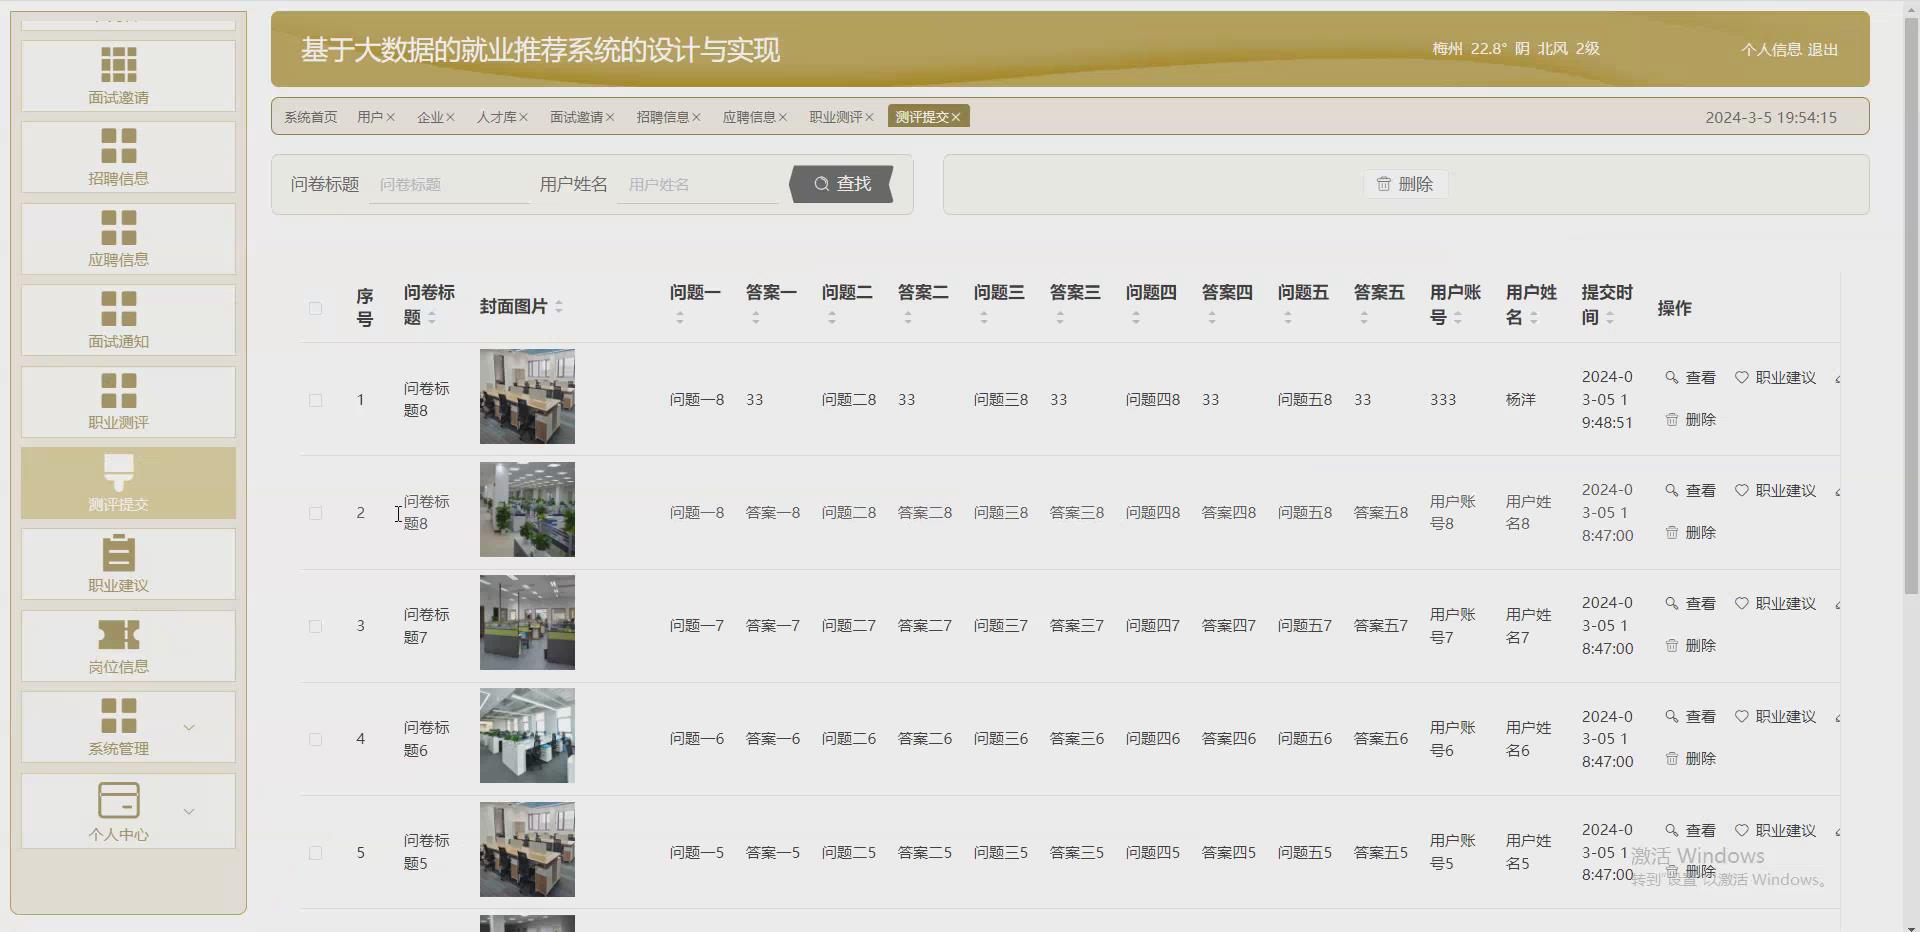Click 职业建议 for row 问卷标题6
The image size is (1920, 932).
coord(1775,717)
